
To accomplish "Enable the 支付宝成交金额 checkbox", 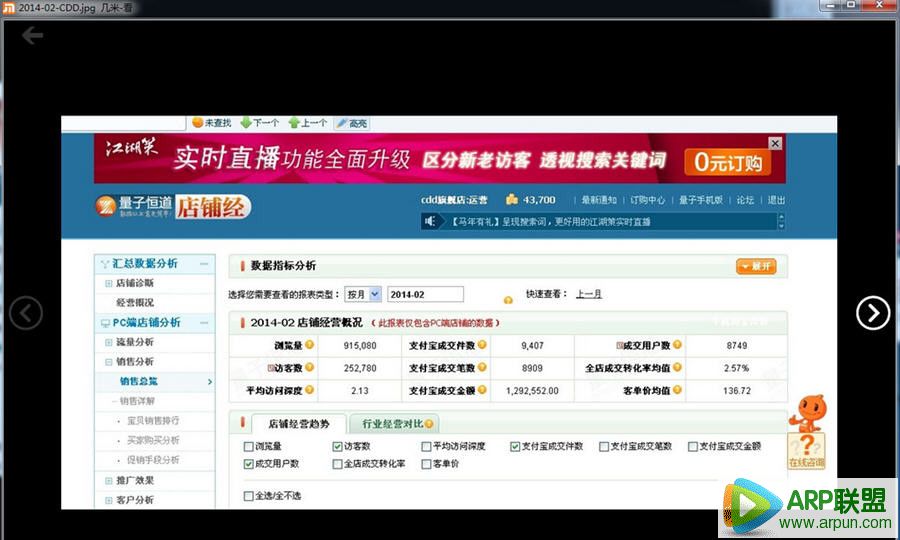I will 693,446.
